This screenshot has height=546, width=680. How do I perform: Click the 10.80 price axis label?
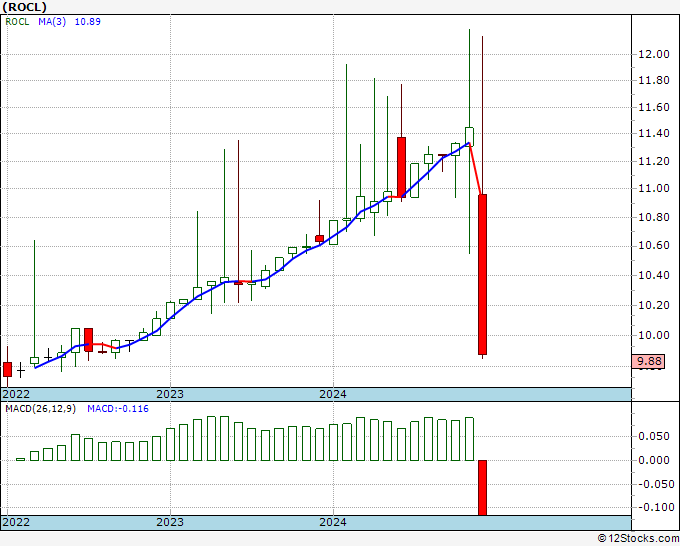[654, 217]
